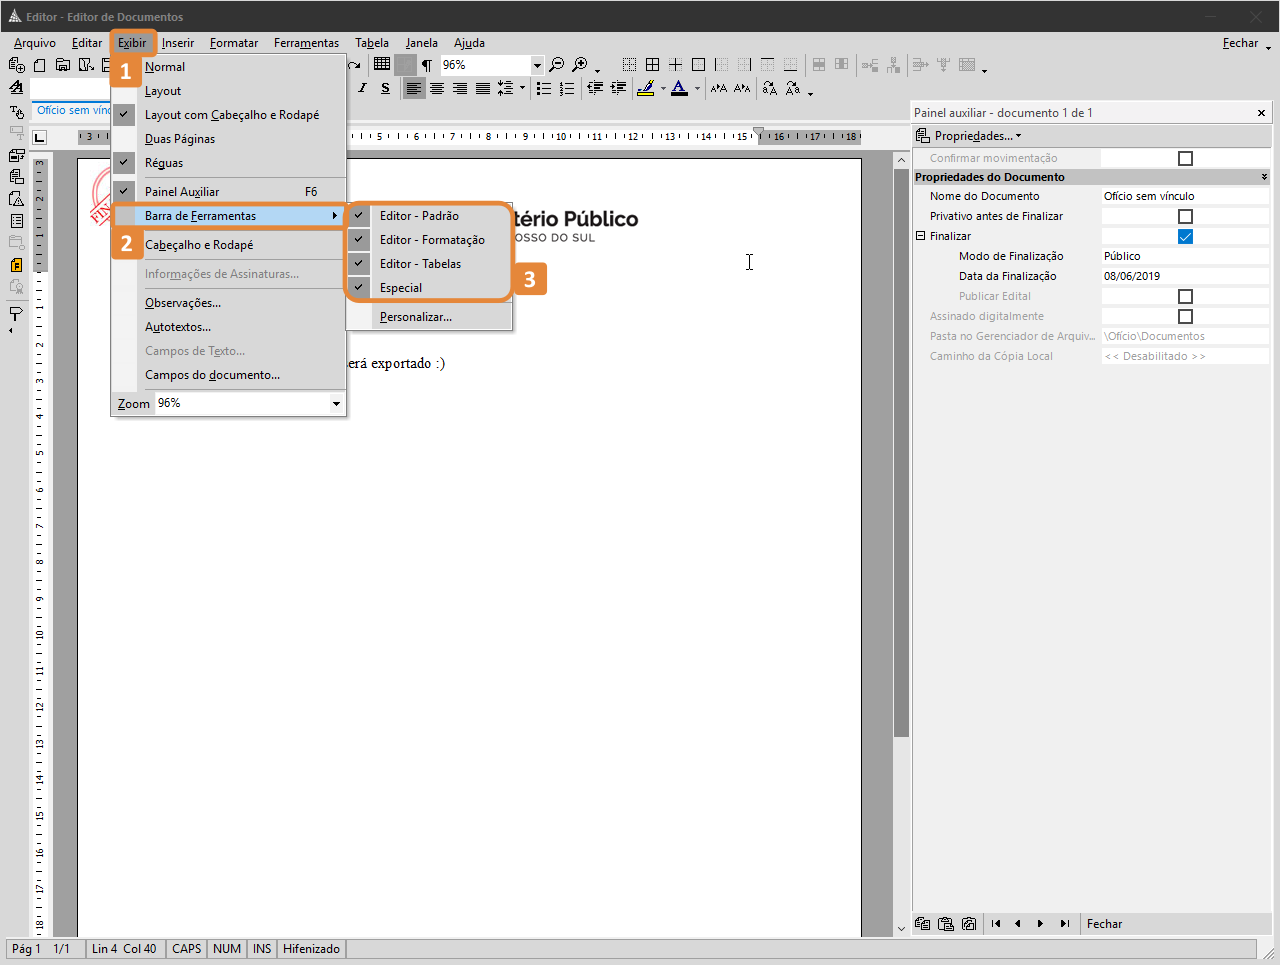This screenshot has width=1280, height=965.
Task: Click the Fechar button at the panel bottom
Action: 1103,923
